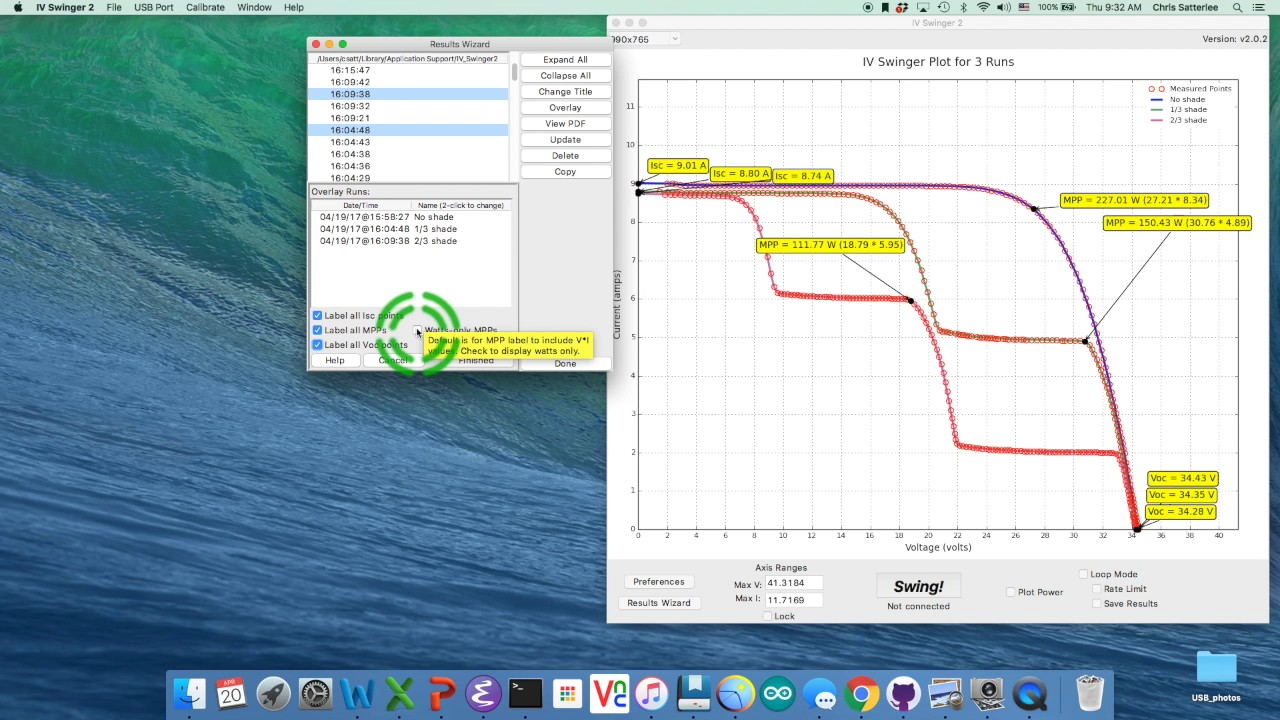
Task: Open the blue book app in dock
Action: [x=693, y=693]
